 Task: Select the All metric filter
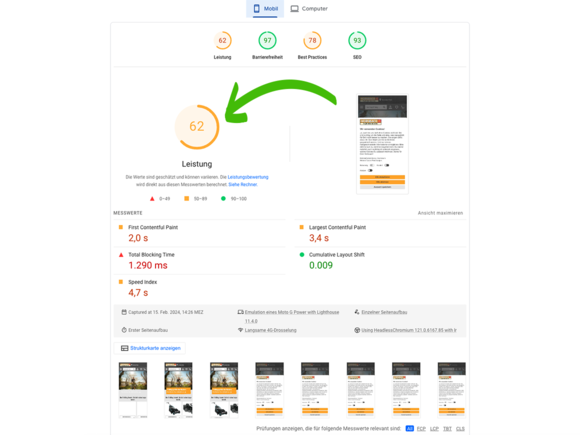tap(409, 428)
